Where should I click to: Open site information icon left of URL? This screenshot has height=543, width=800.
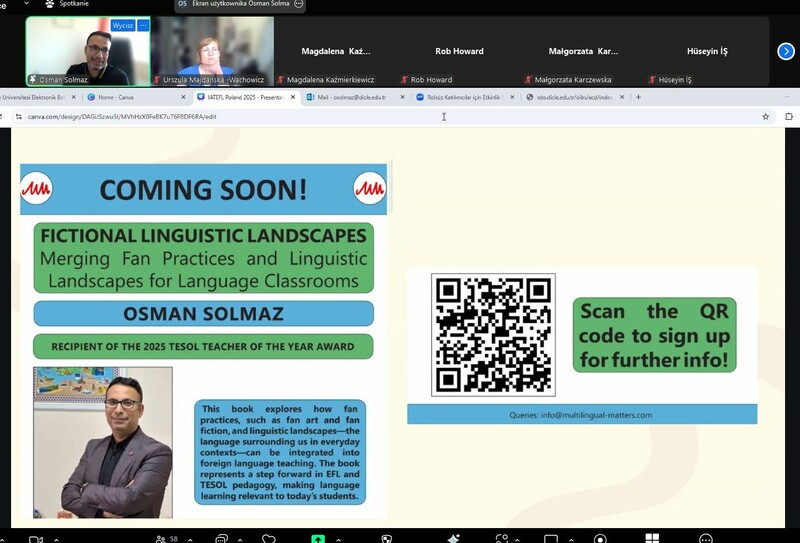(x=18, y=117)
